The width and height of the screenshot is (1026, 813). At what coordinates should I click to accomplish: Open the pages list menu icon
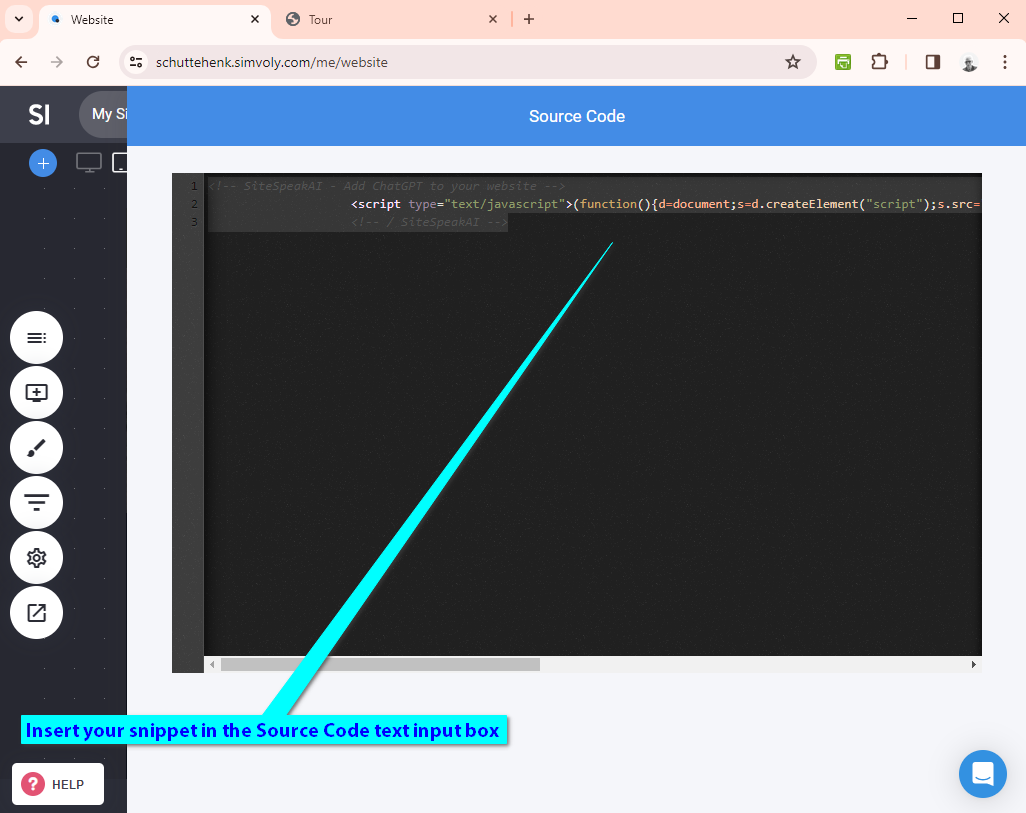37,338
